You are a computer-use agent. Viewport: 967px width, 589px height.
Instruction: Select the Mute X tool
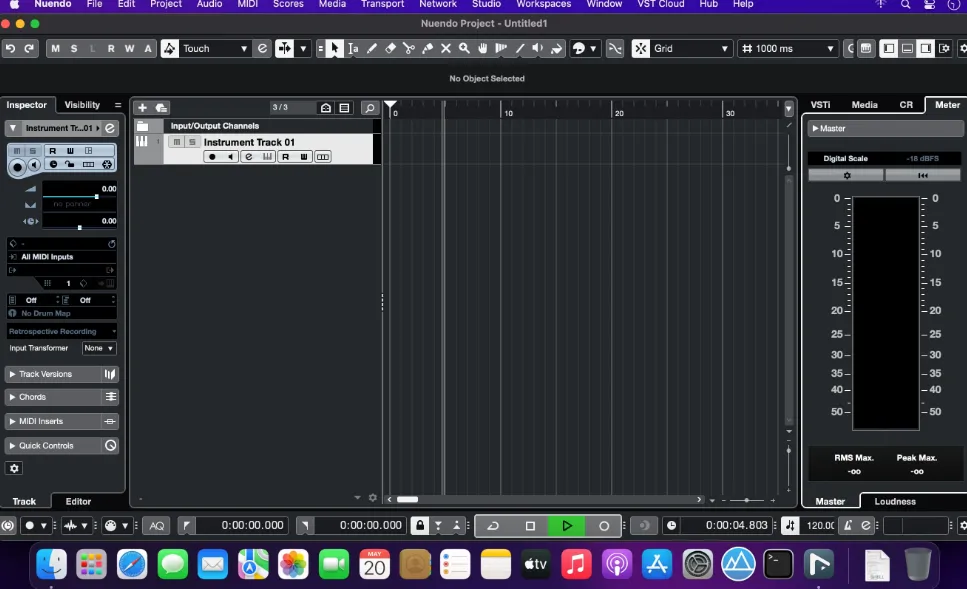(445, 48)
